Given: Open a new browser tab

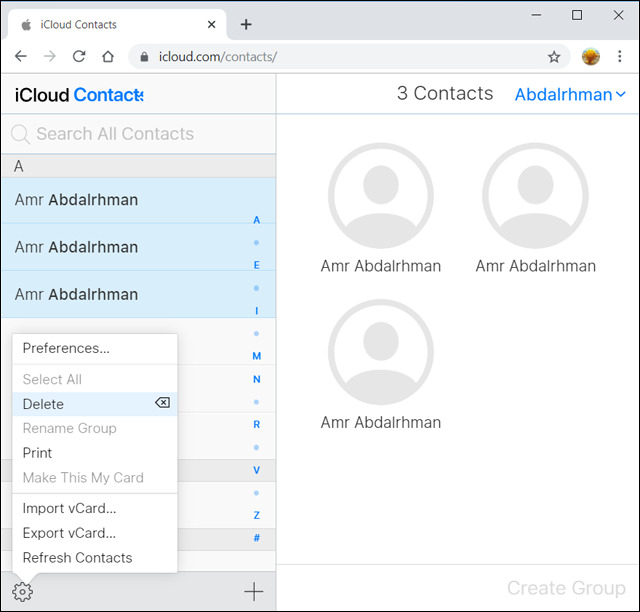Looking at the screenshot, I should click(246, 24).
